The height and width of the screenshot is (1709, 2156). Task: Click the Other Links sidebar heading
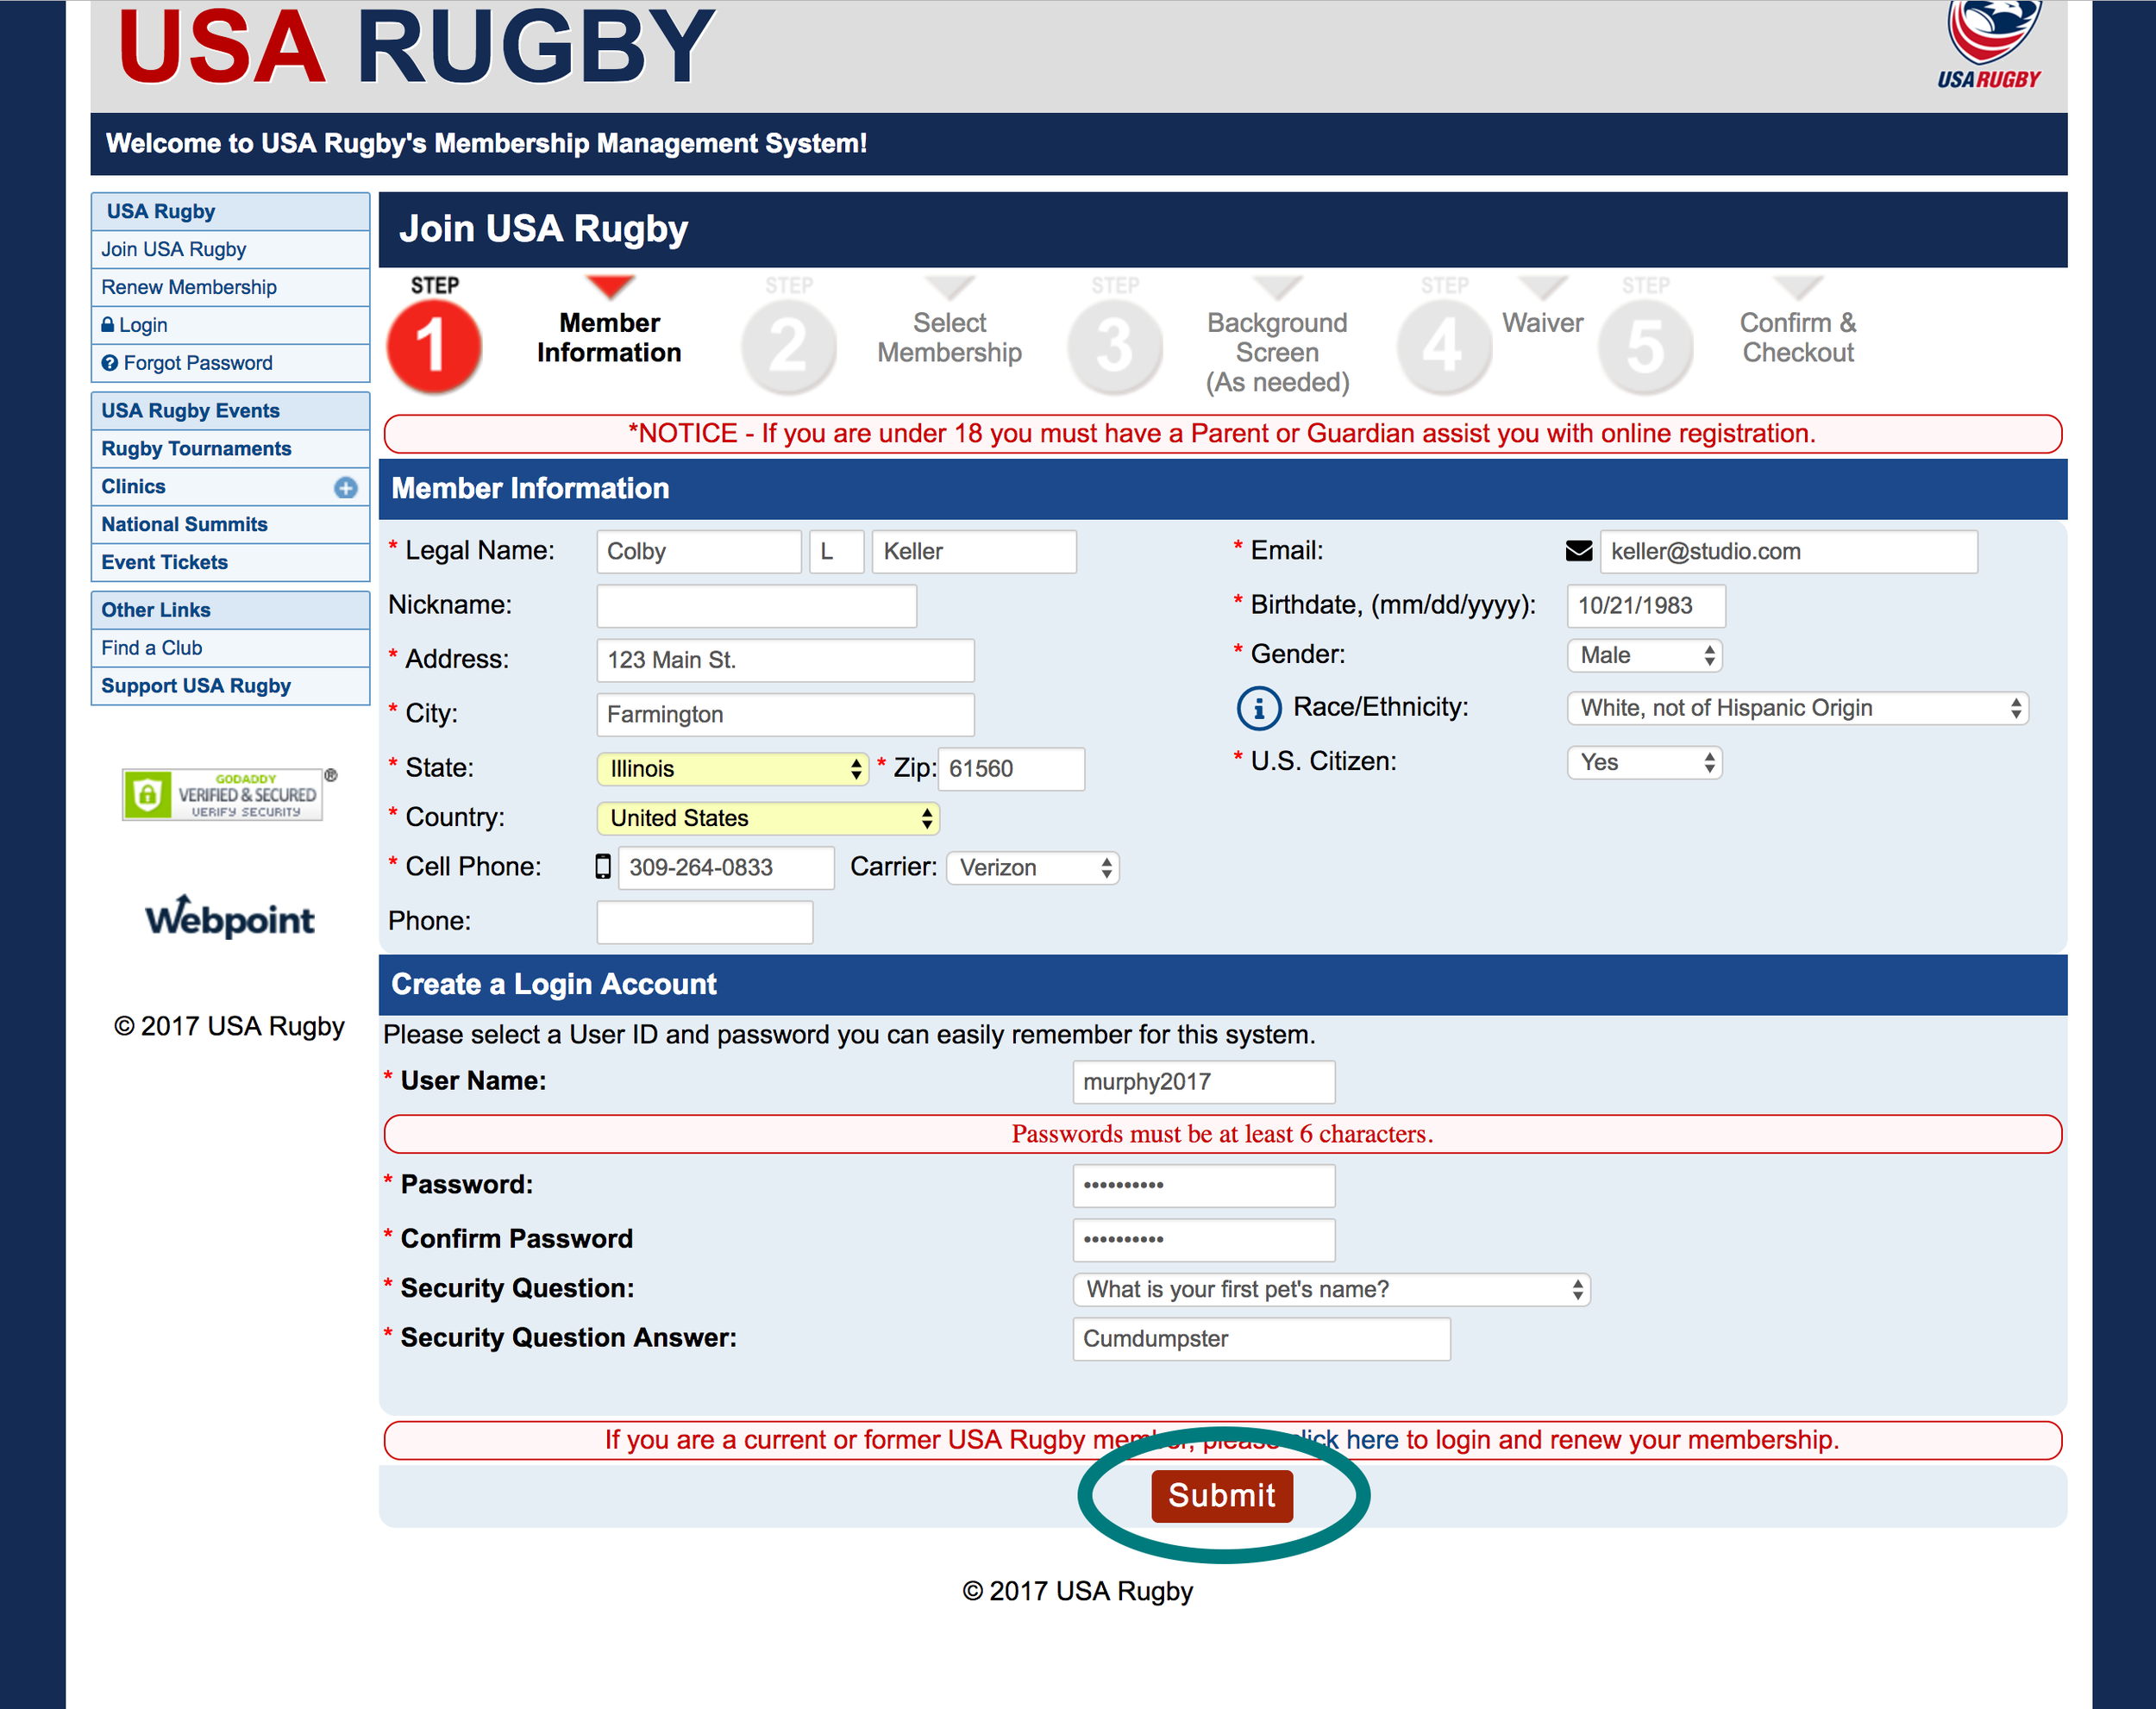click(230, 610)
